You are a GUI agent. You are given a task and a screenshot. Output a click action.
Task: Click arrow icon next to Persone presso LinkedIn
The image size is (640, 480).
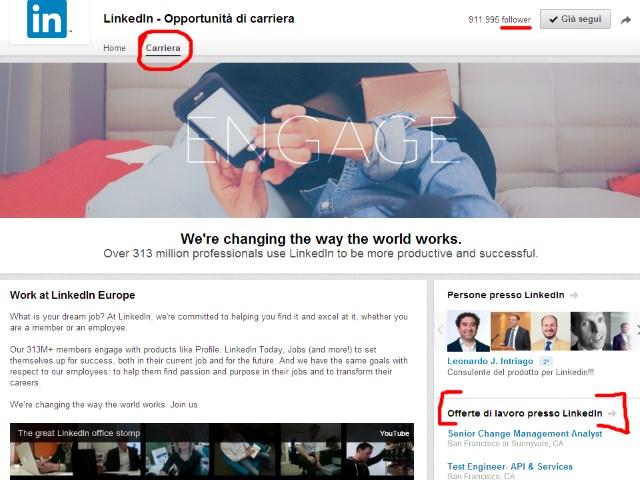click(574, 295)
